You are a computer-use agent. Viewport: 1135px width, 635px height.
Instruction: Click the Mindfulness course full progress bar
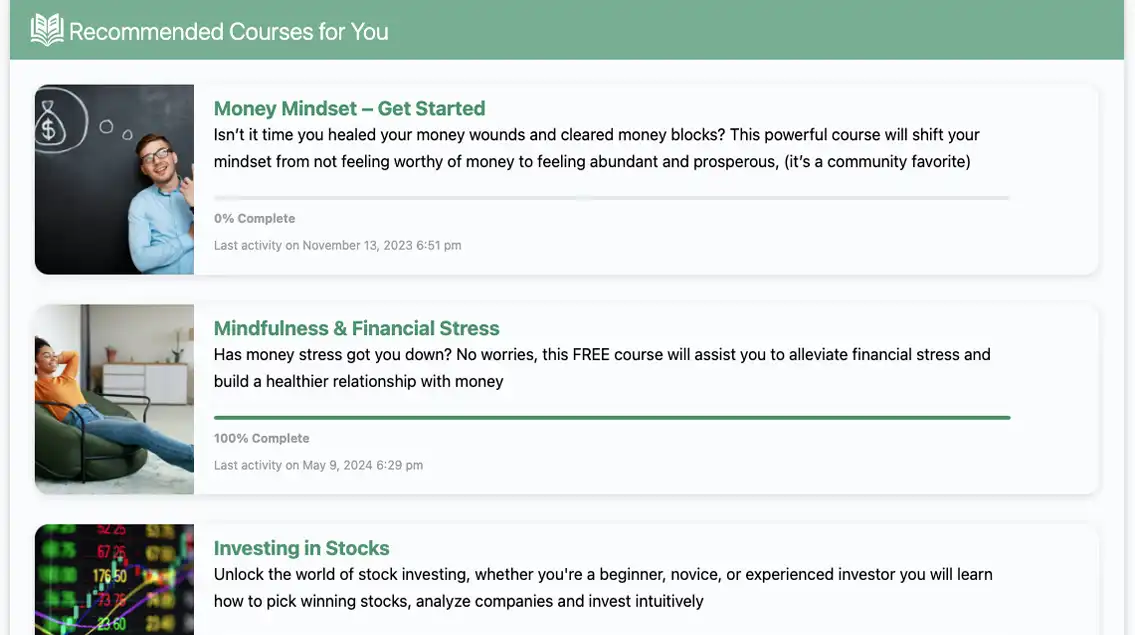612,418
